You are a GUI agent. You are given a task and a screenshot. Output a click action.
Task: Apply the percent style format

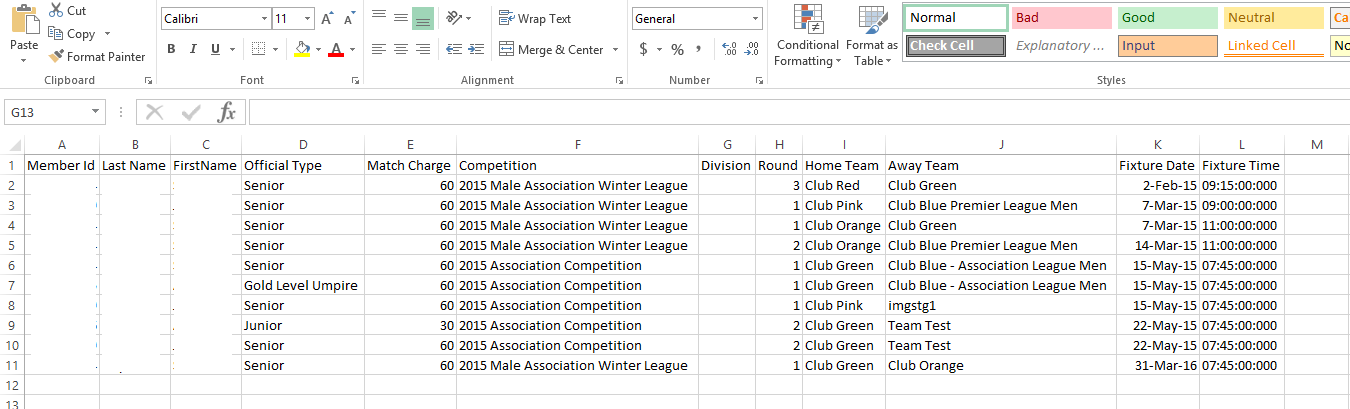[x=677, y=49]
